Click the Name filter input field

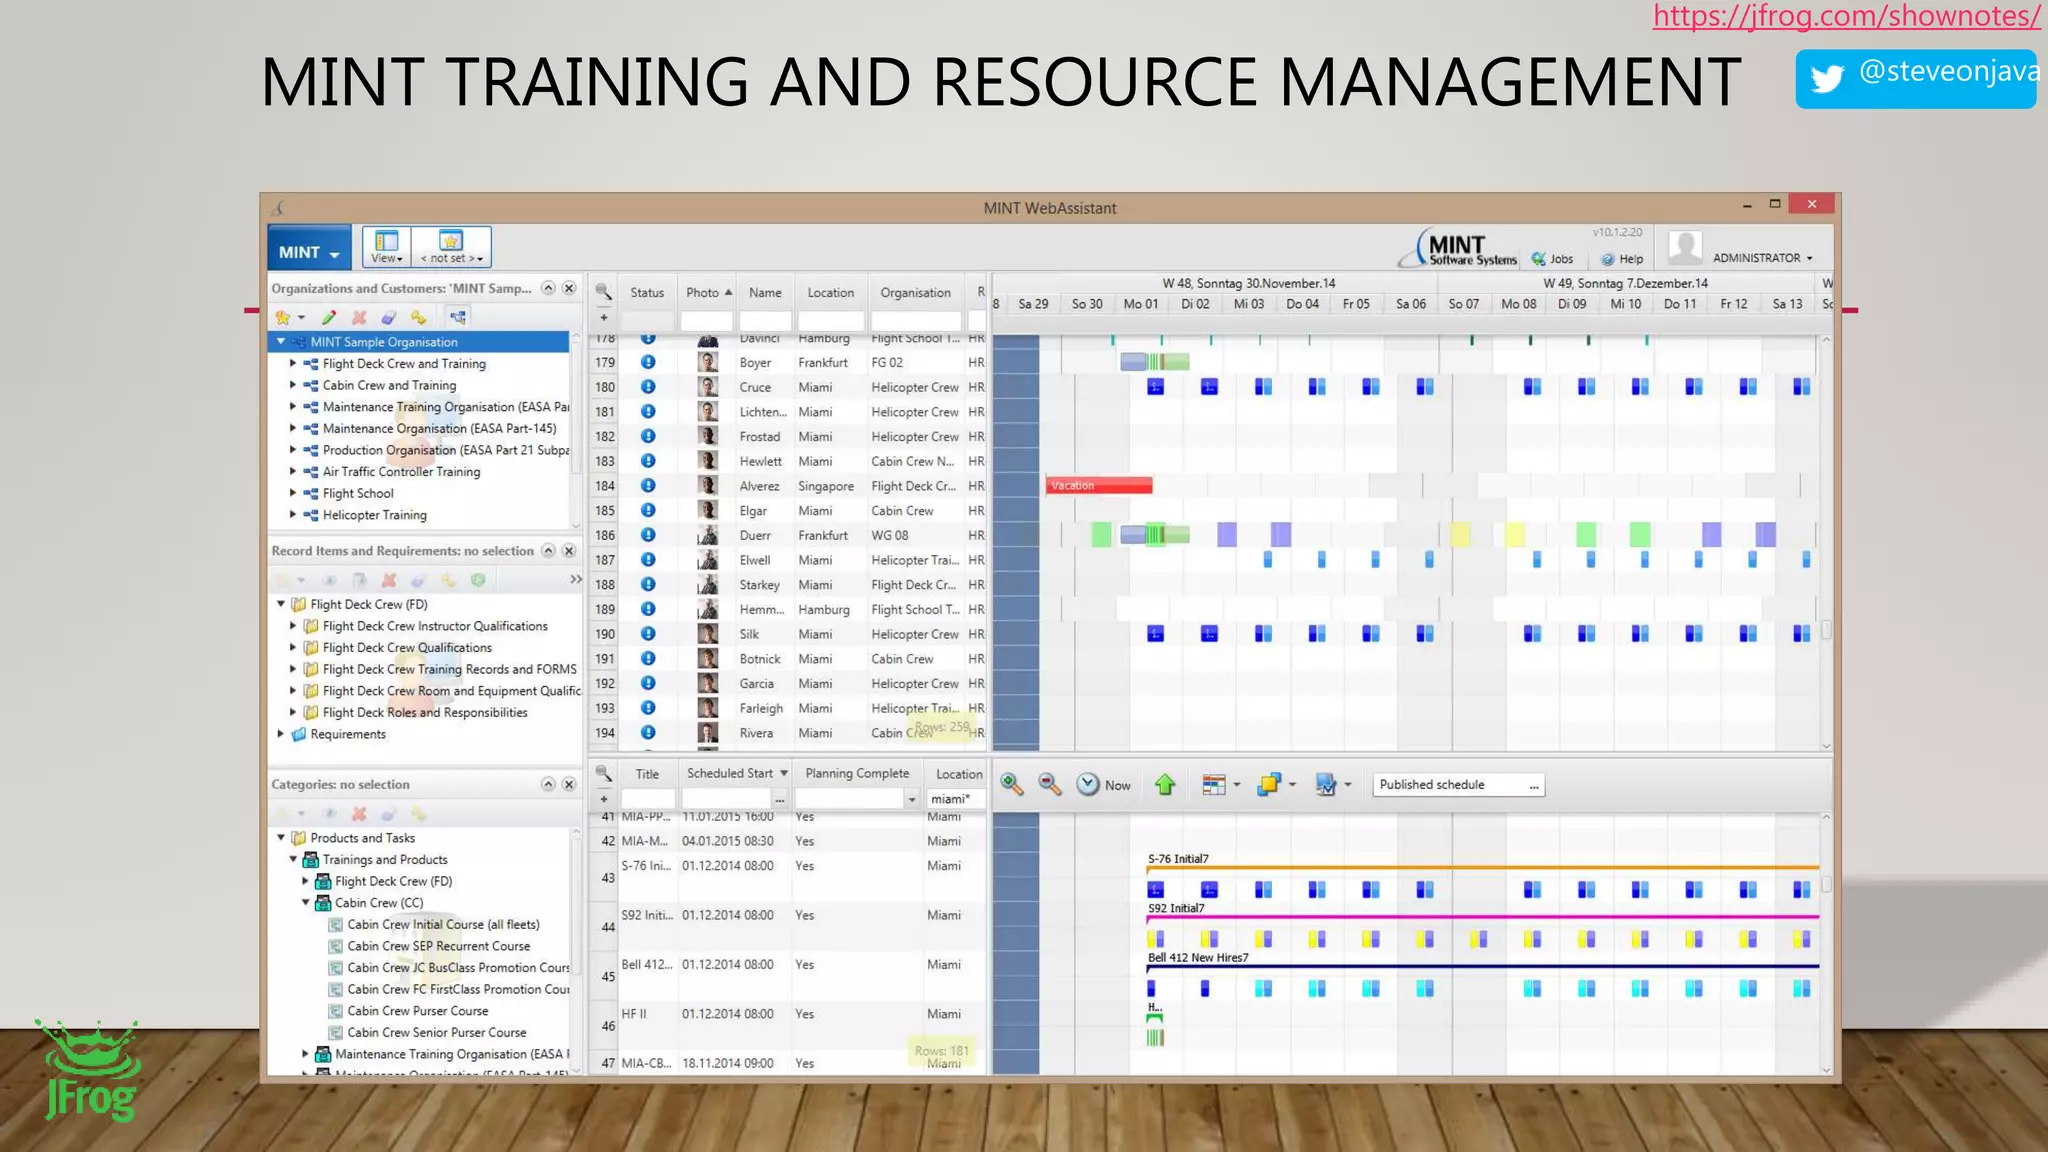pos(765,320)
